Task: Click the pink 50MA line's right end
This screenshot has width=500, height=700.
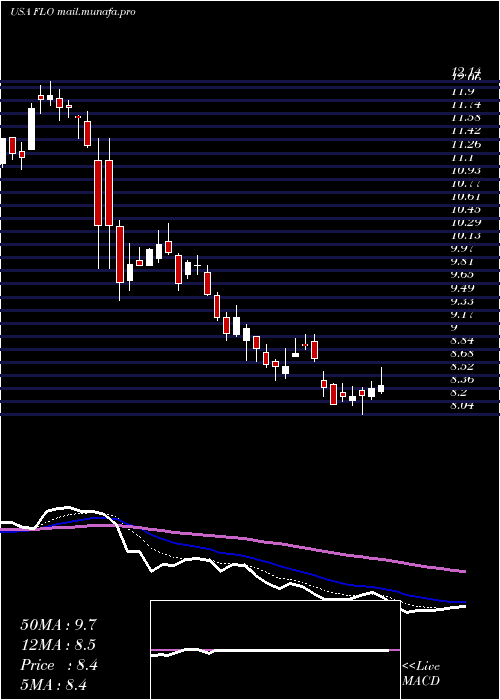Action: 464,571
